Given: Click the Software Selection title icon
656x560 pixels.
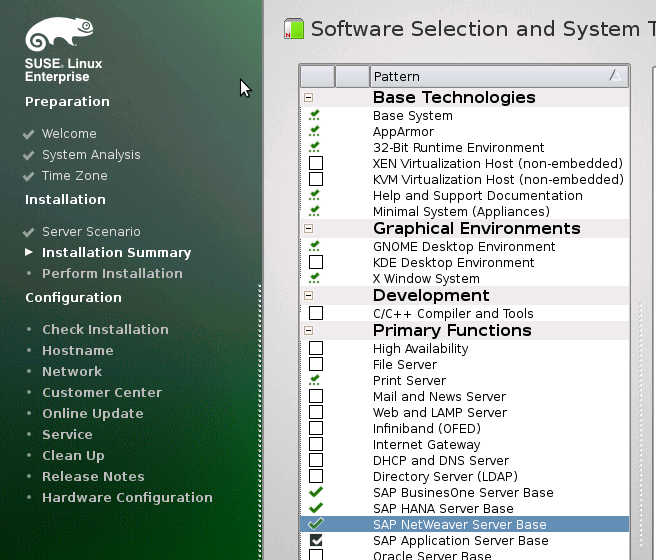Looking at the screenshot, I should (294, 29).
